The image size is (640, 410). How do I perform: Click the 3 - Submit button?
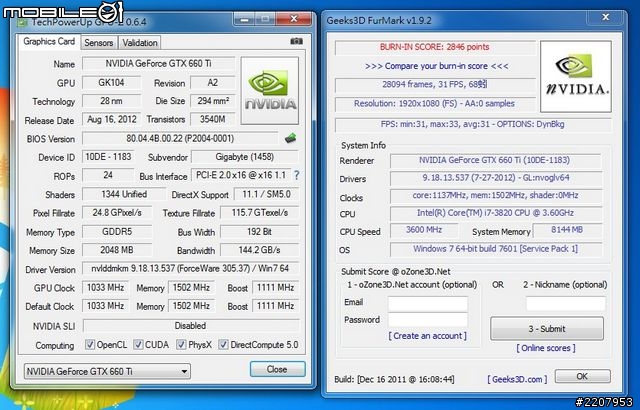(547, 328)
